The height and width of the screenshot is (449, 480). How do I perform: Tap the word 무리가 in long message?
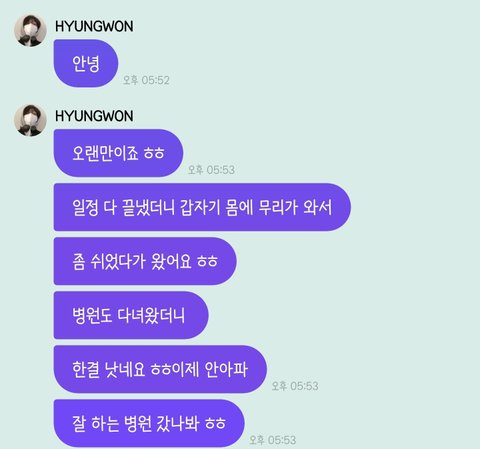[278, 207]
